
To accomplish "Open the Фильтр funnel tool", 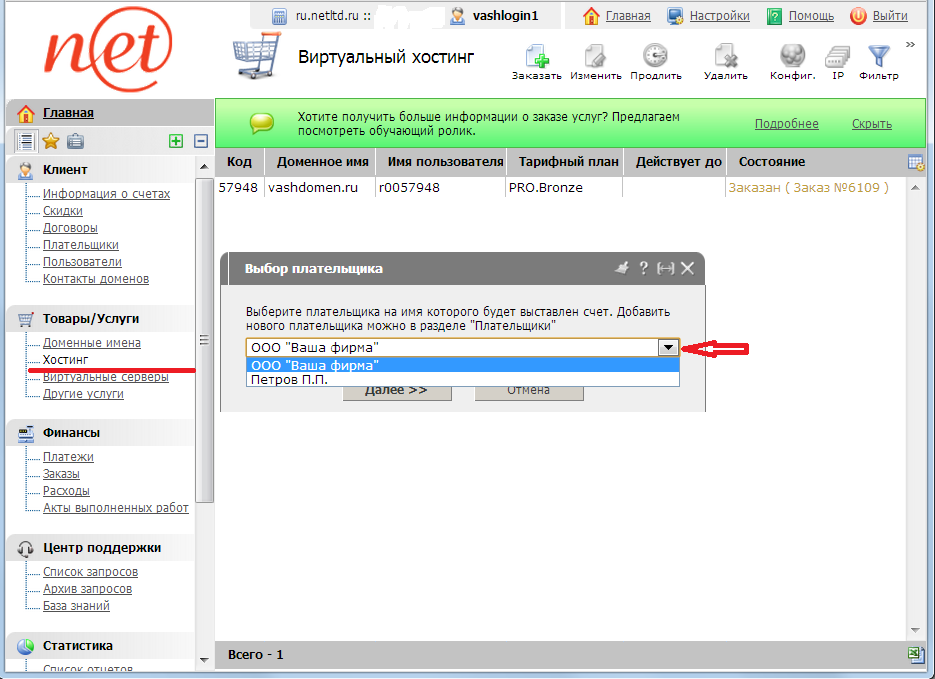I will click(x=878, y=59).
